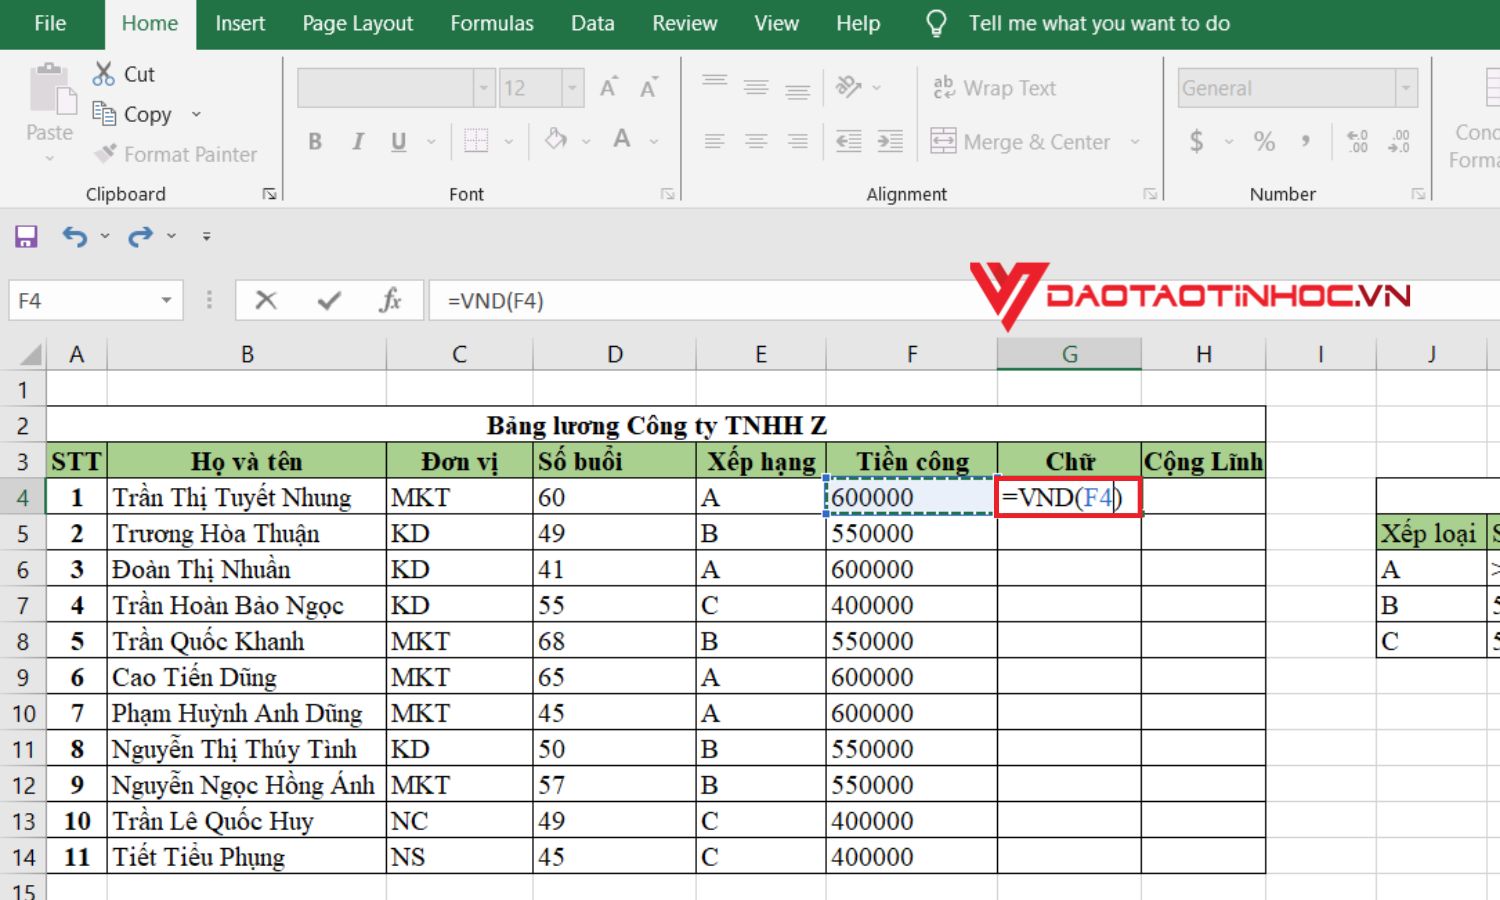Open the Formulas ribbon tab

pos(491,23)
